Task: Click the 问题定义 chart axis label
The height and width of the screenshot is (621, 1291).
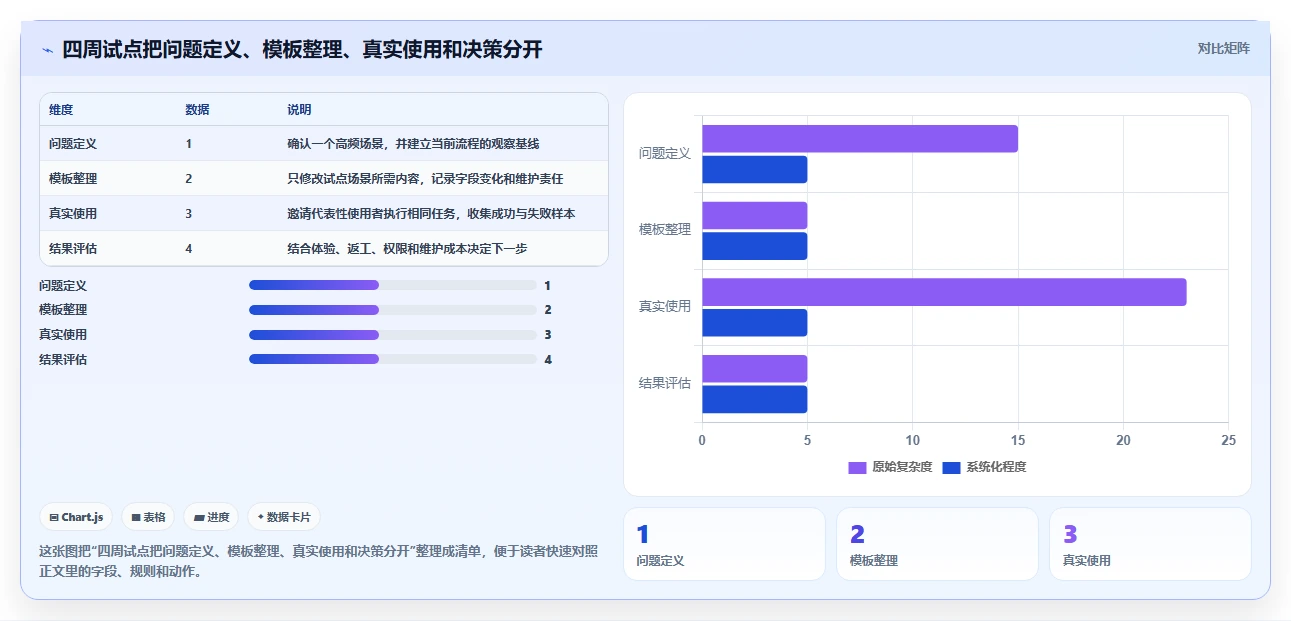Action: (x=665, y=153)
